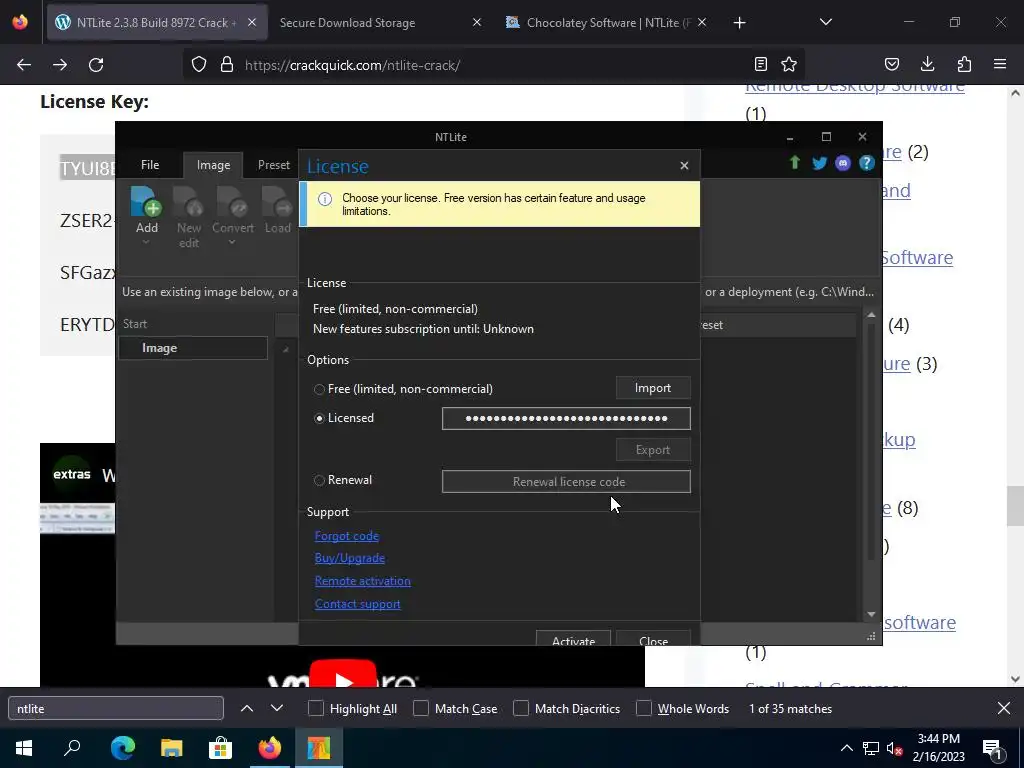This screenshot has height=768, width=1024.
Task: Open the Discord icon in NTLite
Action: click(843, 163)
